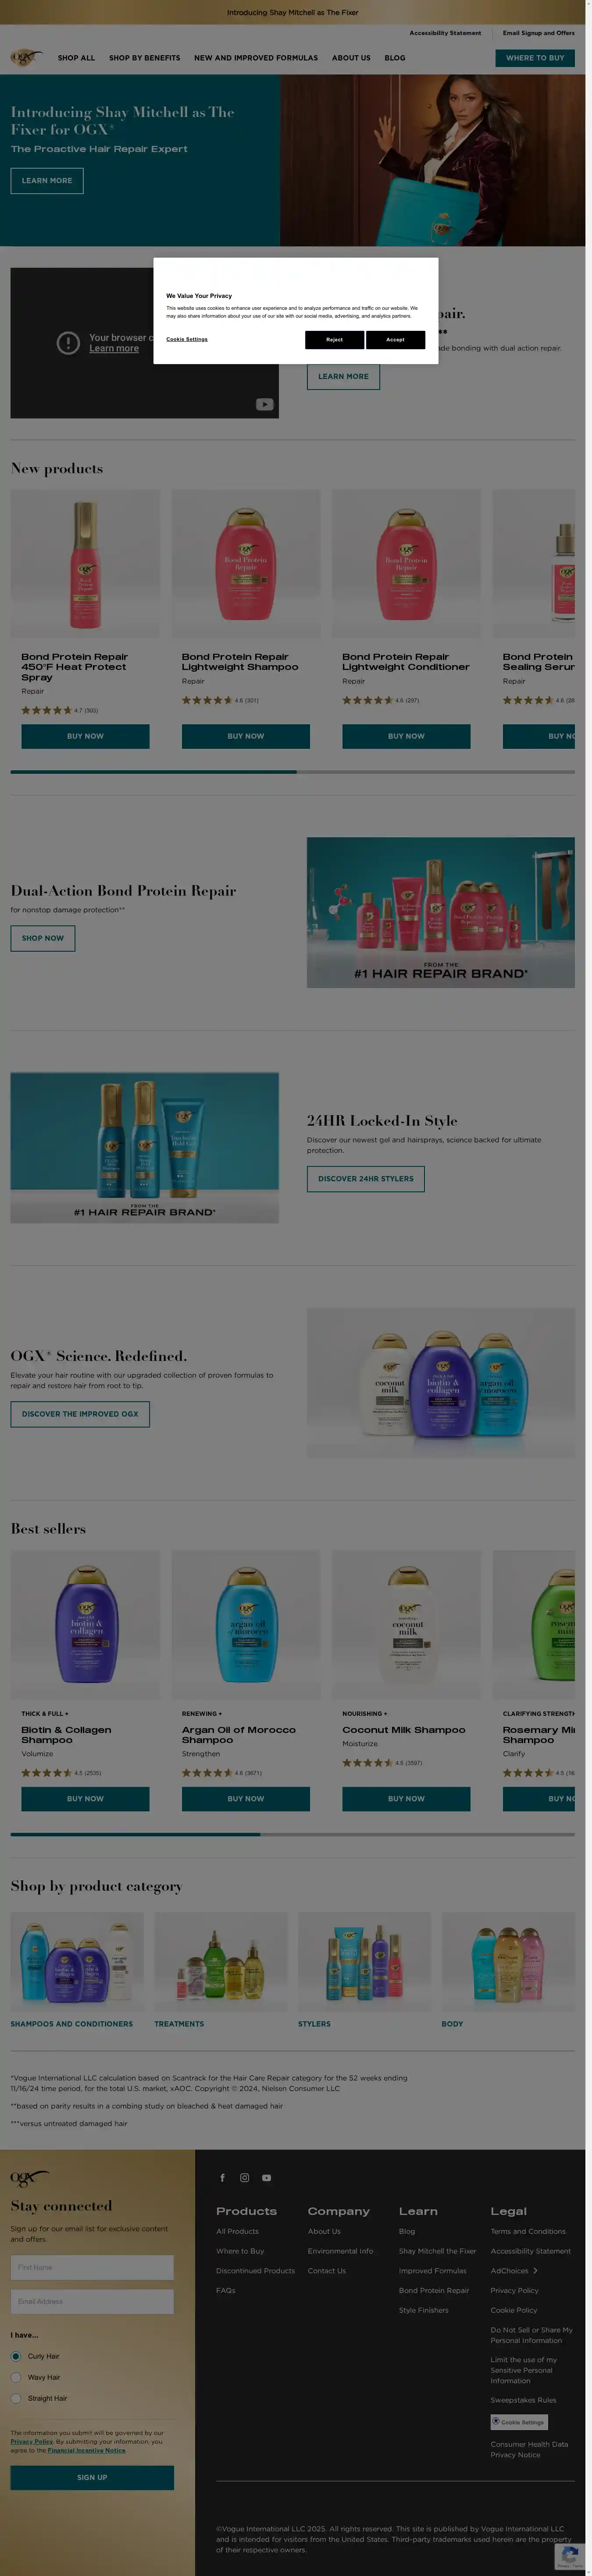Open New and Improved Formulas menu item
The width and height of the screenshot is (592, 2576).
(x=256, y=58)
